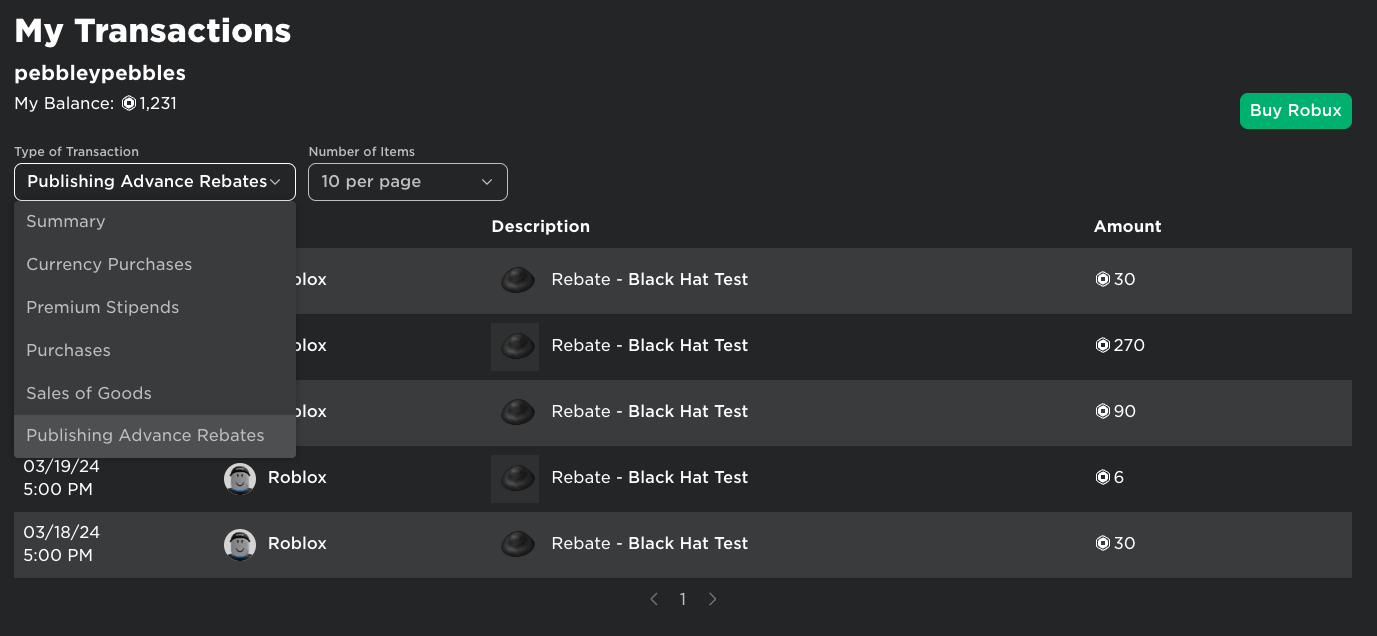Click page number 1 in pagination

[683, 599]
